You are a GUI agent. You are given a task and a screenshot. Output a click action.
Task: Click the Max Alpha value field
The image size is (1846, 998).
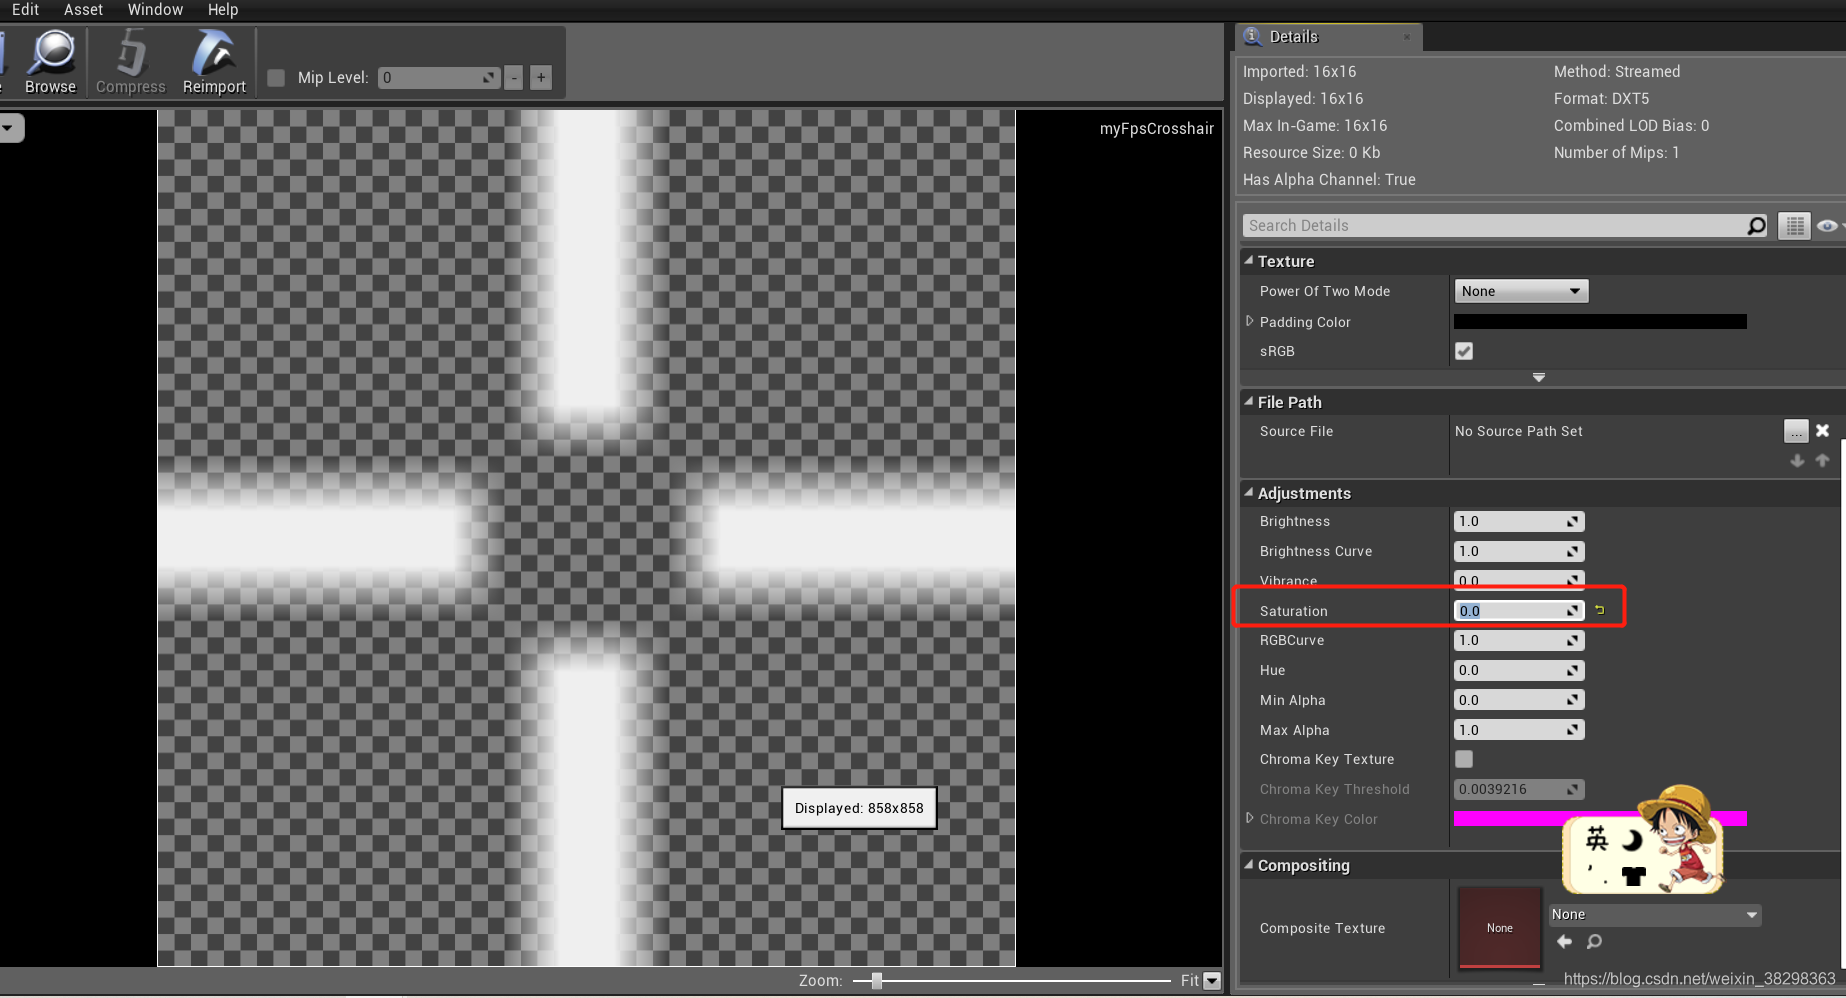(1519, 730)
